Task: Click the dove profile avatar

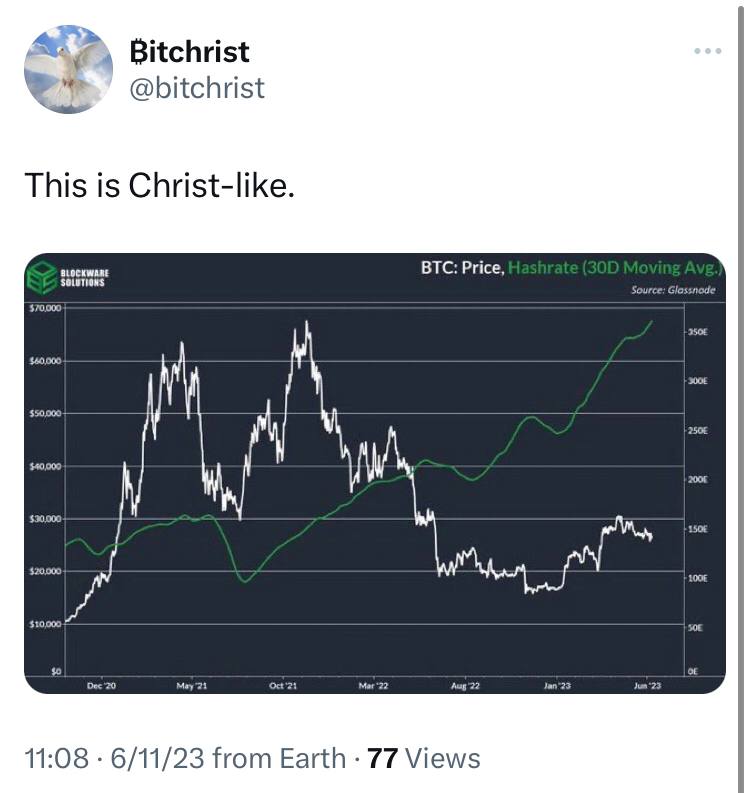Action: coord(68,69)
